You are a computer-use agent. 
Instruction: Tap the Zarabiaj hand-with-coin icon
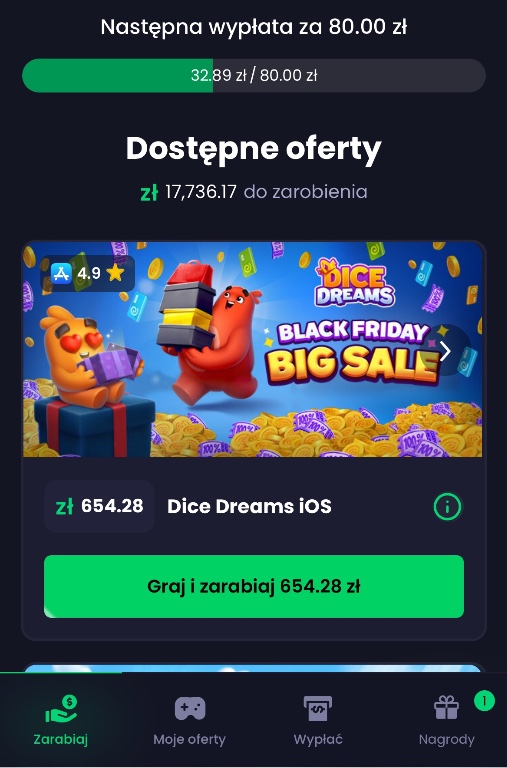click(61, 709)
